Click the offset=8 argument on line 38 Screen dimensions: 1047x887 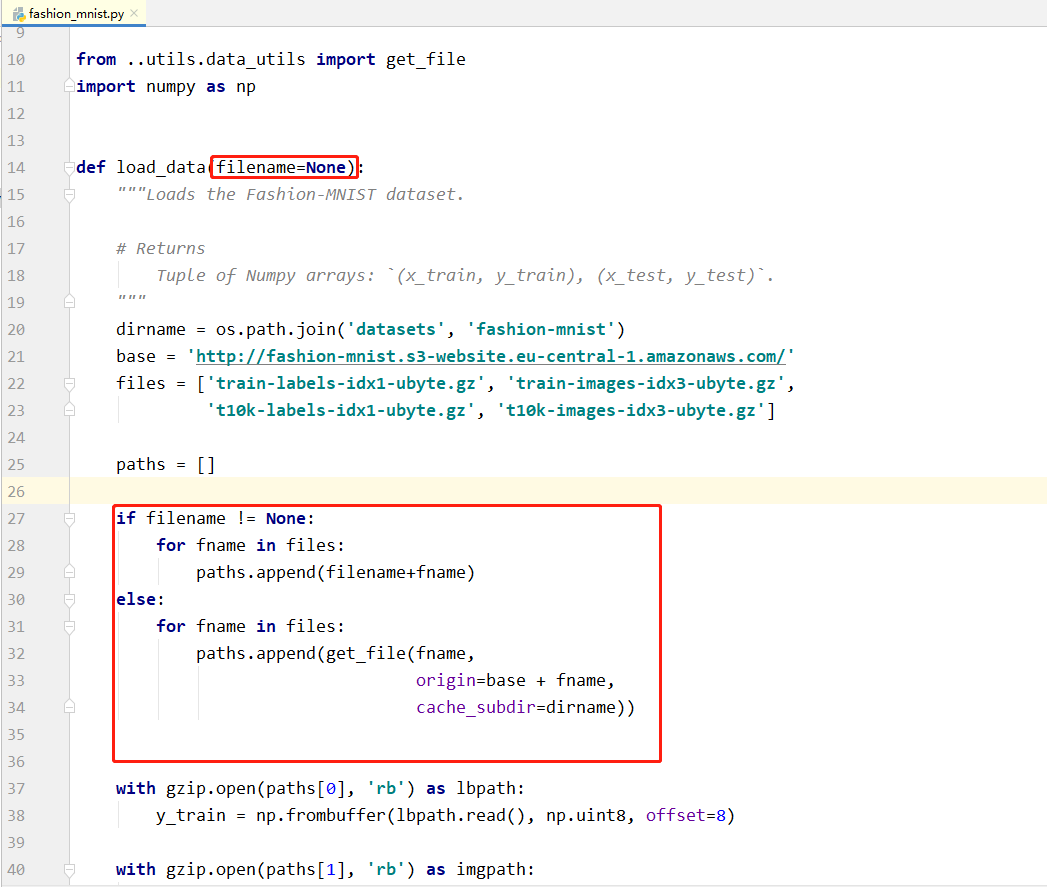pyautogui.click(x=685, y=816)
